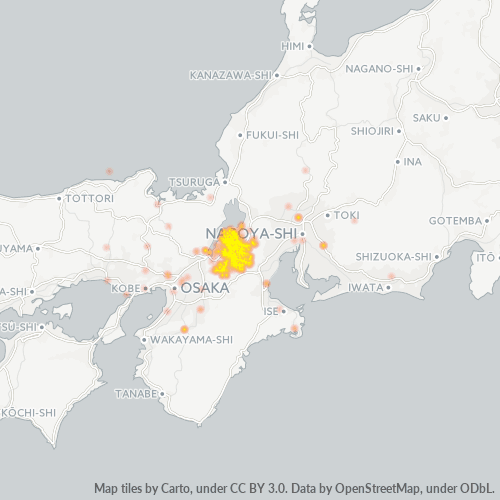Click the Osaka city label

(x=205, y=288)
